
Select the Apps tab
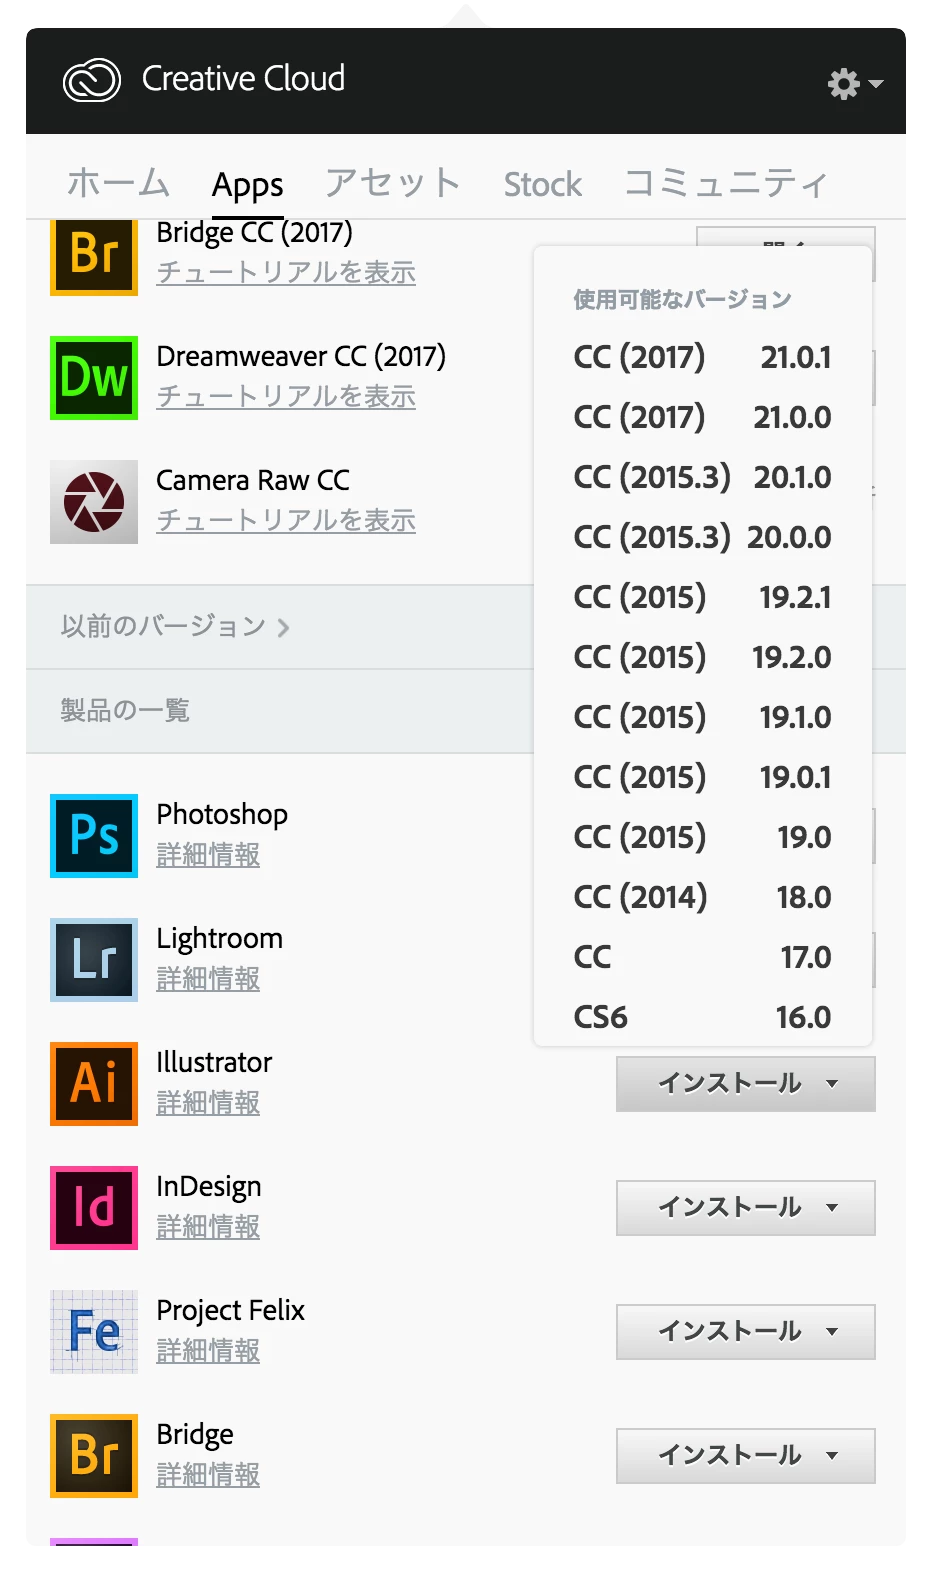(x=248, y=186)
